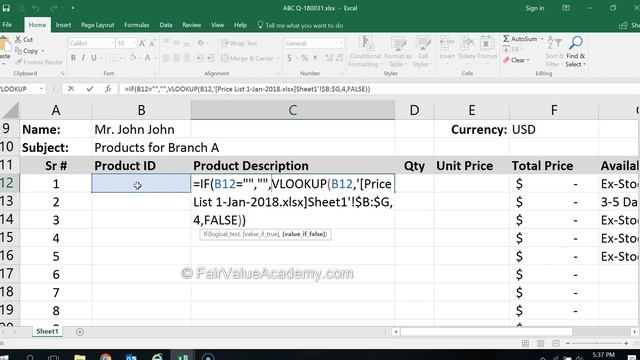This screenshot has height=360, width=640.
Task: Click the Format Painter tool
Action: pyautogui.click(x=39, y=62)
